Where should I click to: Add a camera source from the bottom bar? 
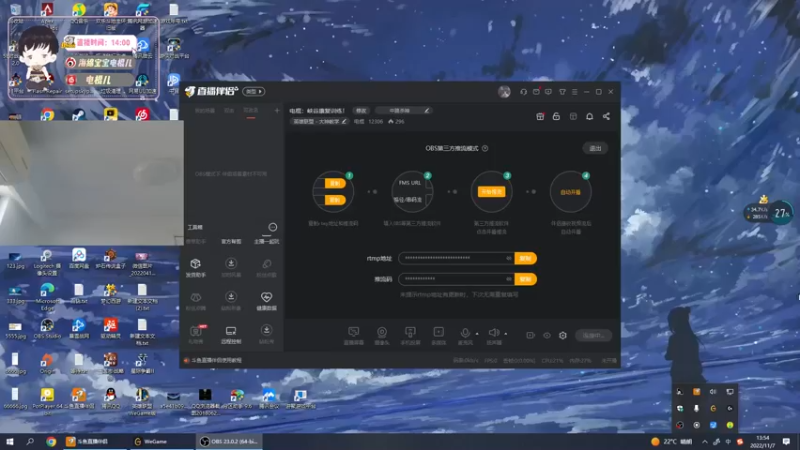pyautogui.click(x=382, y=336)
